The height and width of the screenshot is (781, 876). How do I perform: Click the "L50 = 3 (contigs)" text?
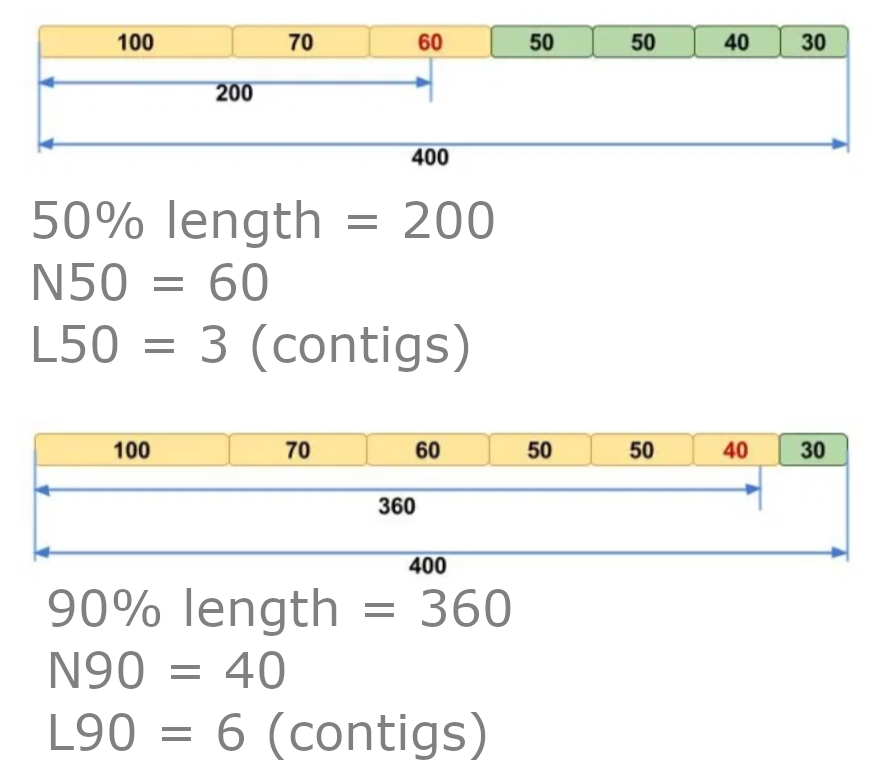pos(250,346)
